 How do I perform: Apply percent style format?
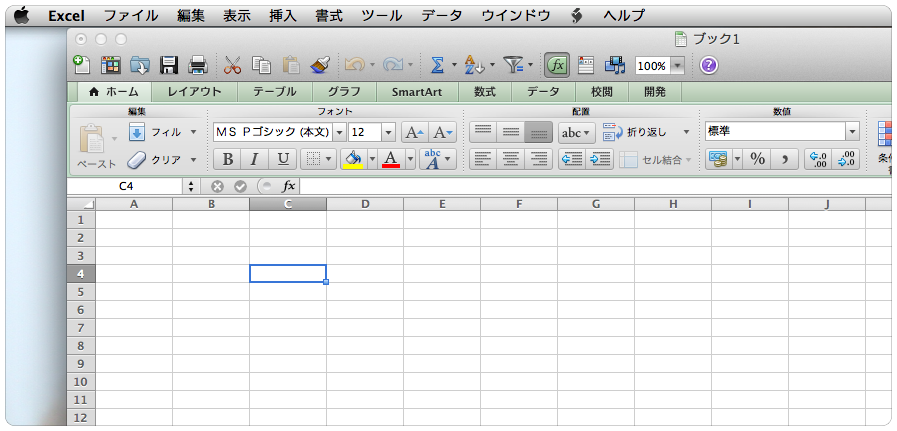[x=757, y=159]
